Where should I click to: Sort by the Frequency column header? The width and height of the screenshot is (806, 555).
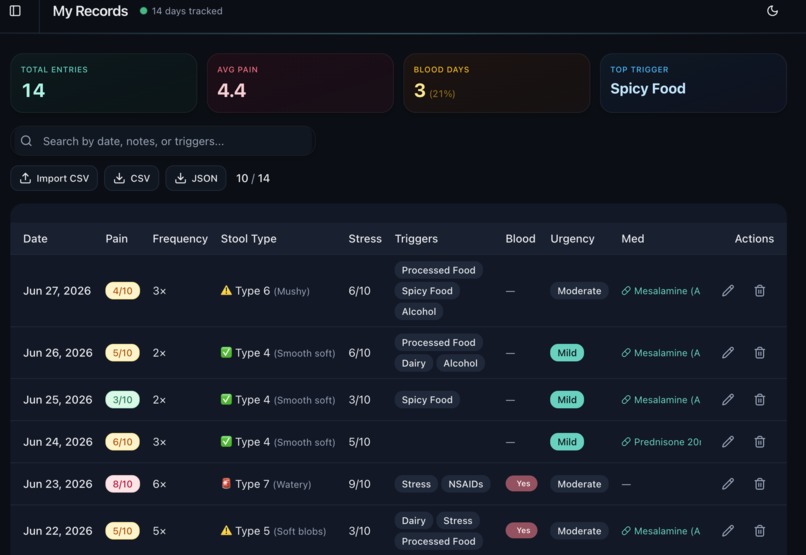[180, 238]
